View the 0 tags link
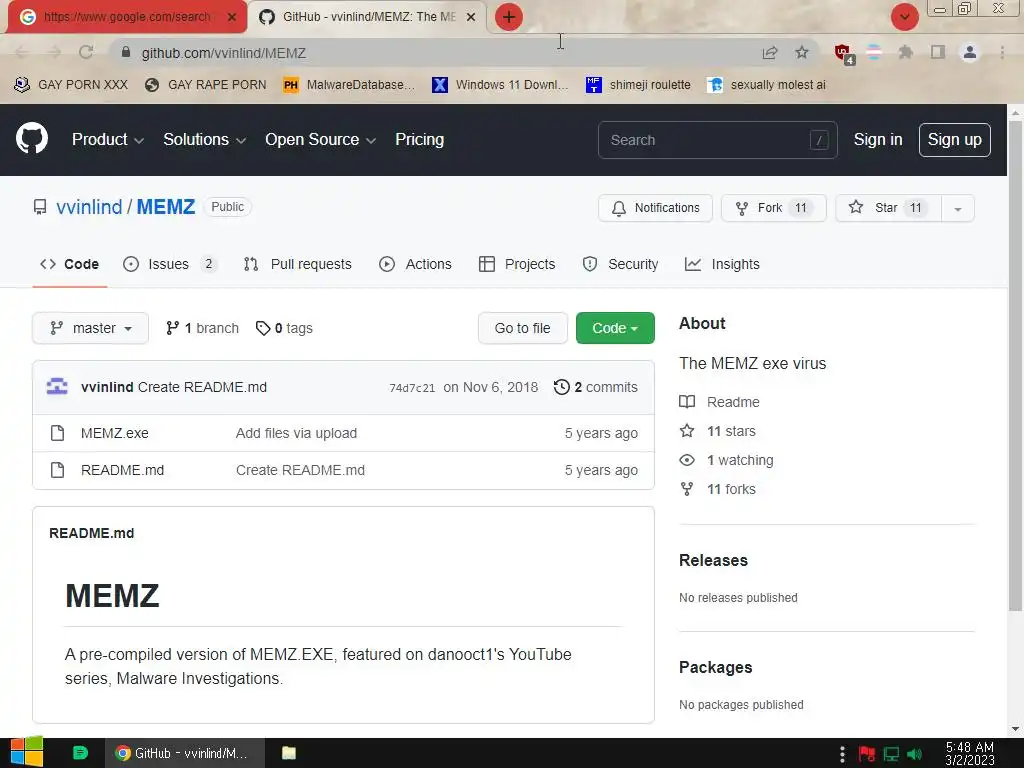The width and height of the screenshot is (1024, 768). click(x=284, y=328)
